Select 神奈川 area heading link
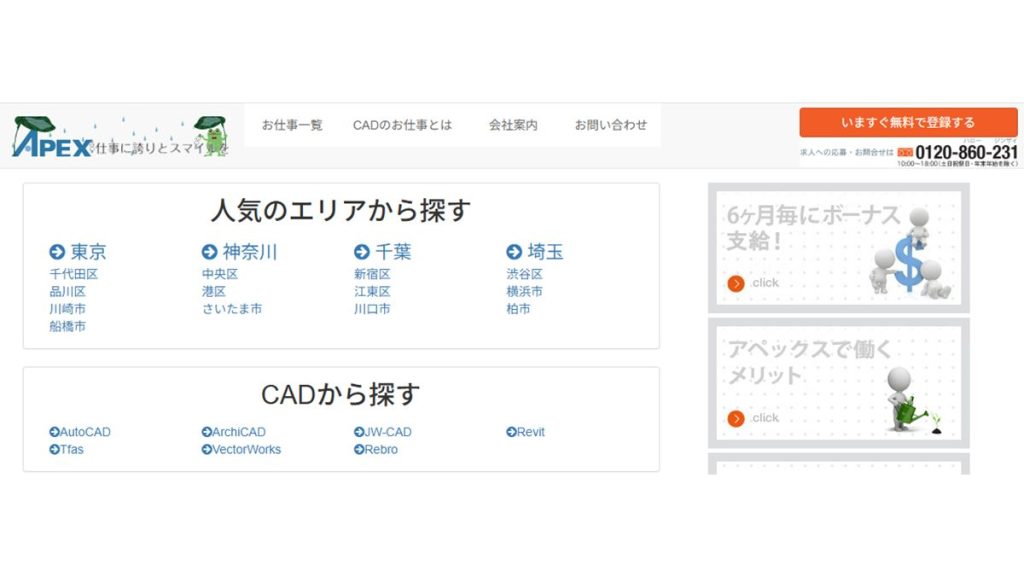The image size is (1024, 577). [250, 252]
